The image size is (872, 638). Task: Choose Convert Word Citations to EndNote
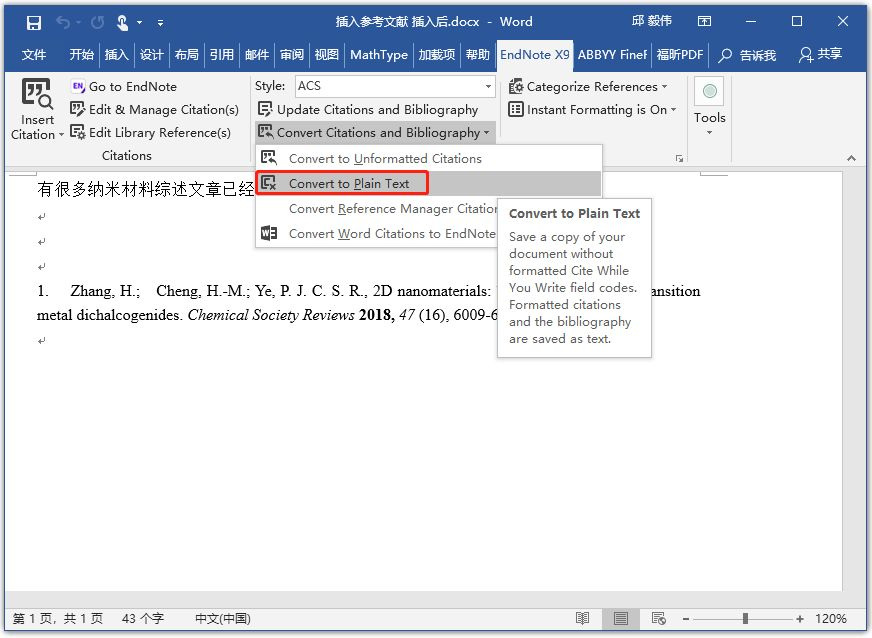click(x=377, y=234)
